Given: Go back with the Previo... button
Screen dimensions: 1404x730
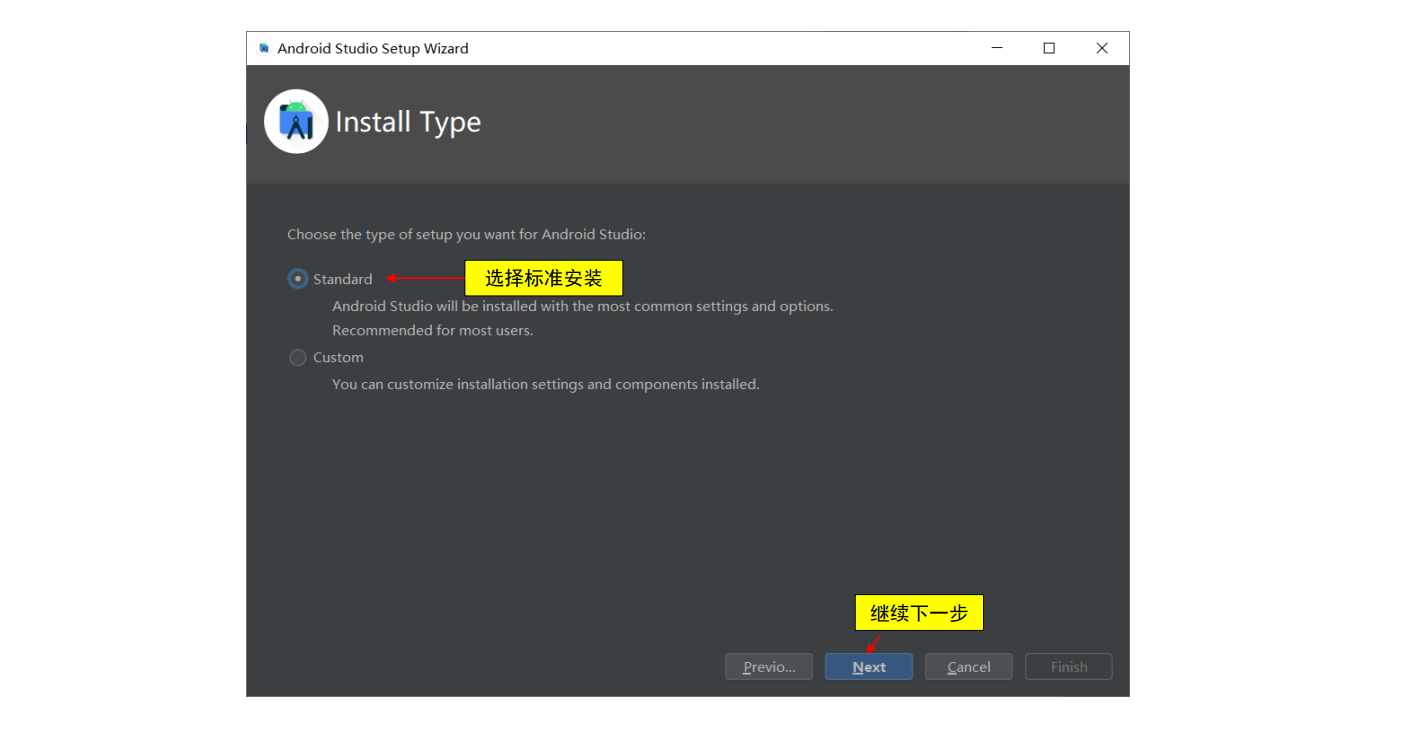Looking at the screenshot, I should pyautogui.click(x=769, y=667).
